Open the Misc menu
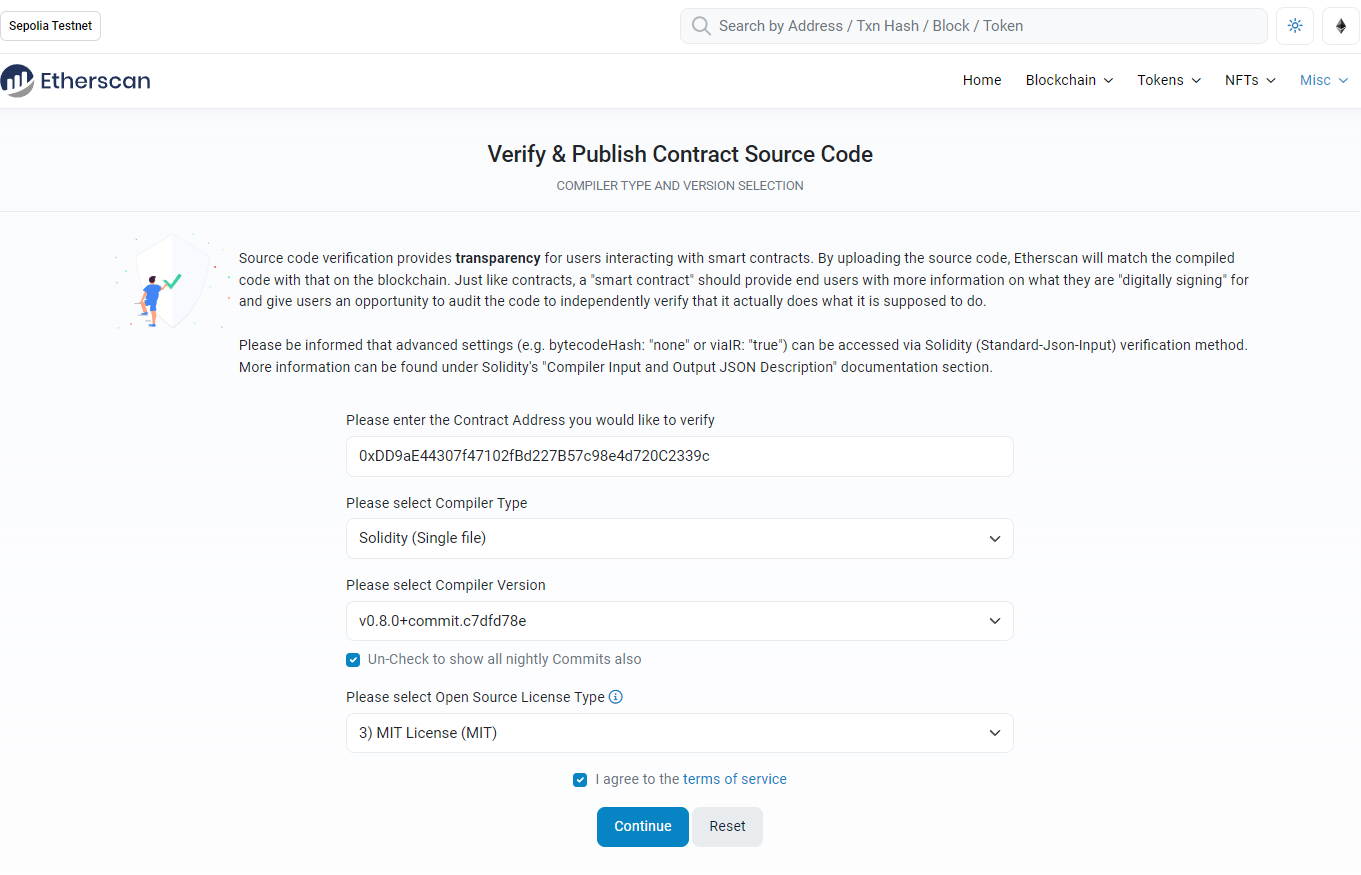The width and height of the screenshot is (1361, 875). point(1324,80)
